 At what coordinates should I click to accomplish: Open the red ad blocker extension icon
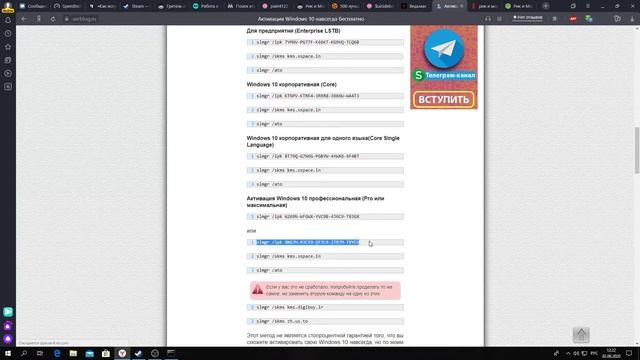(x=573, y=19)
